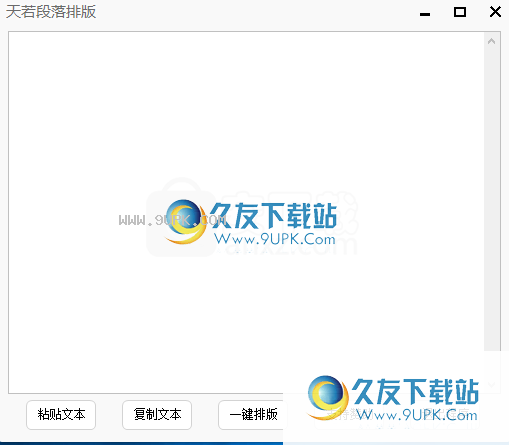Minimize the 天若段落排版 window
Viewport: 509px width, 445px height.
(x=425, y=14)
